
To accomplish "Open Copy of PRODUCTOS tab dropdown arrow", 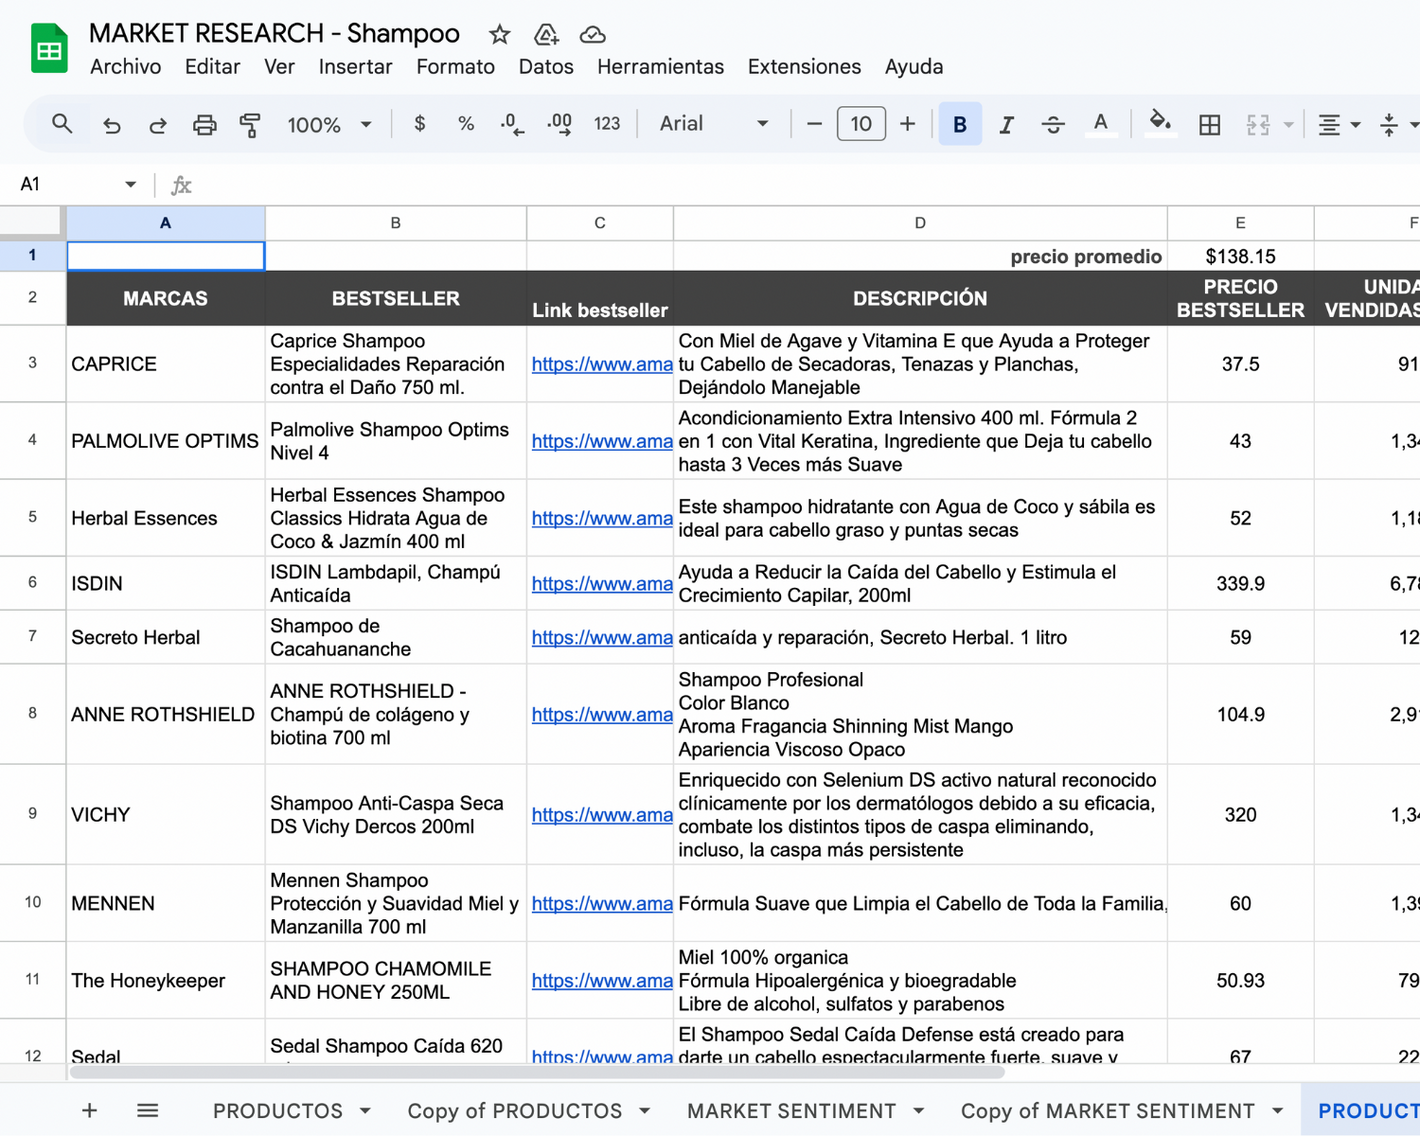I will (644, 1111).
